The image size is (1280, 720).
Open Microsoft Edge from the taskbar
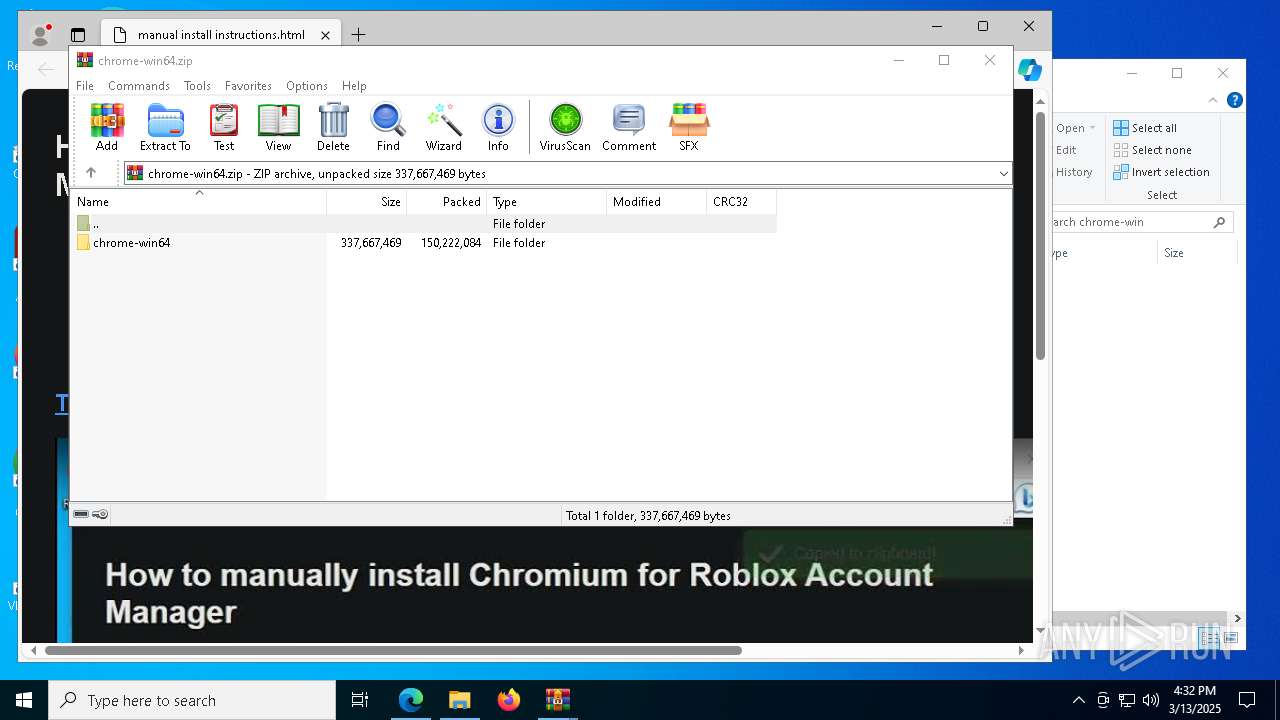[x=411, y=700]
